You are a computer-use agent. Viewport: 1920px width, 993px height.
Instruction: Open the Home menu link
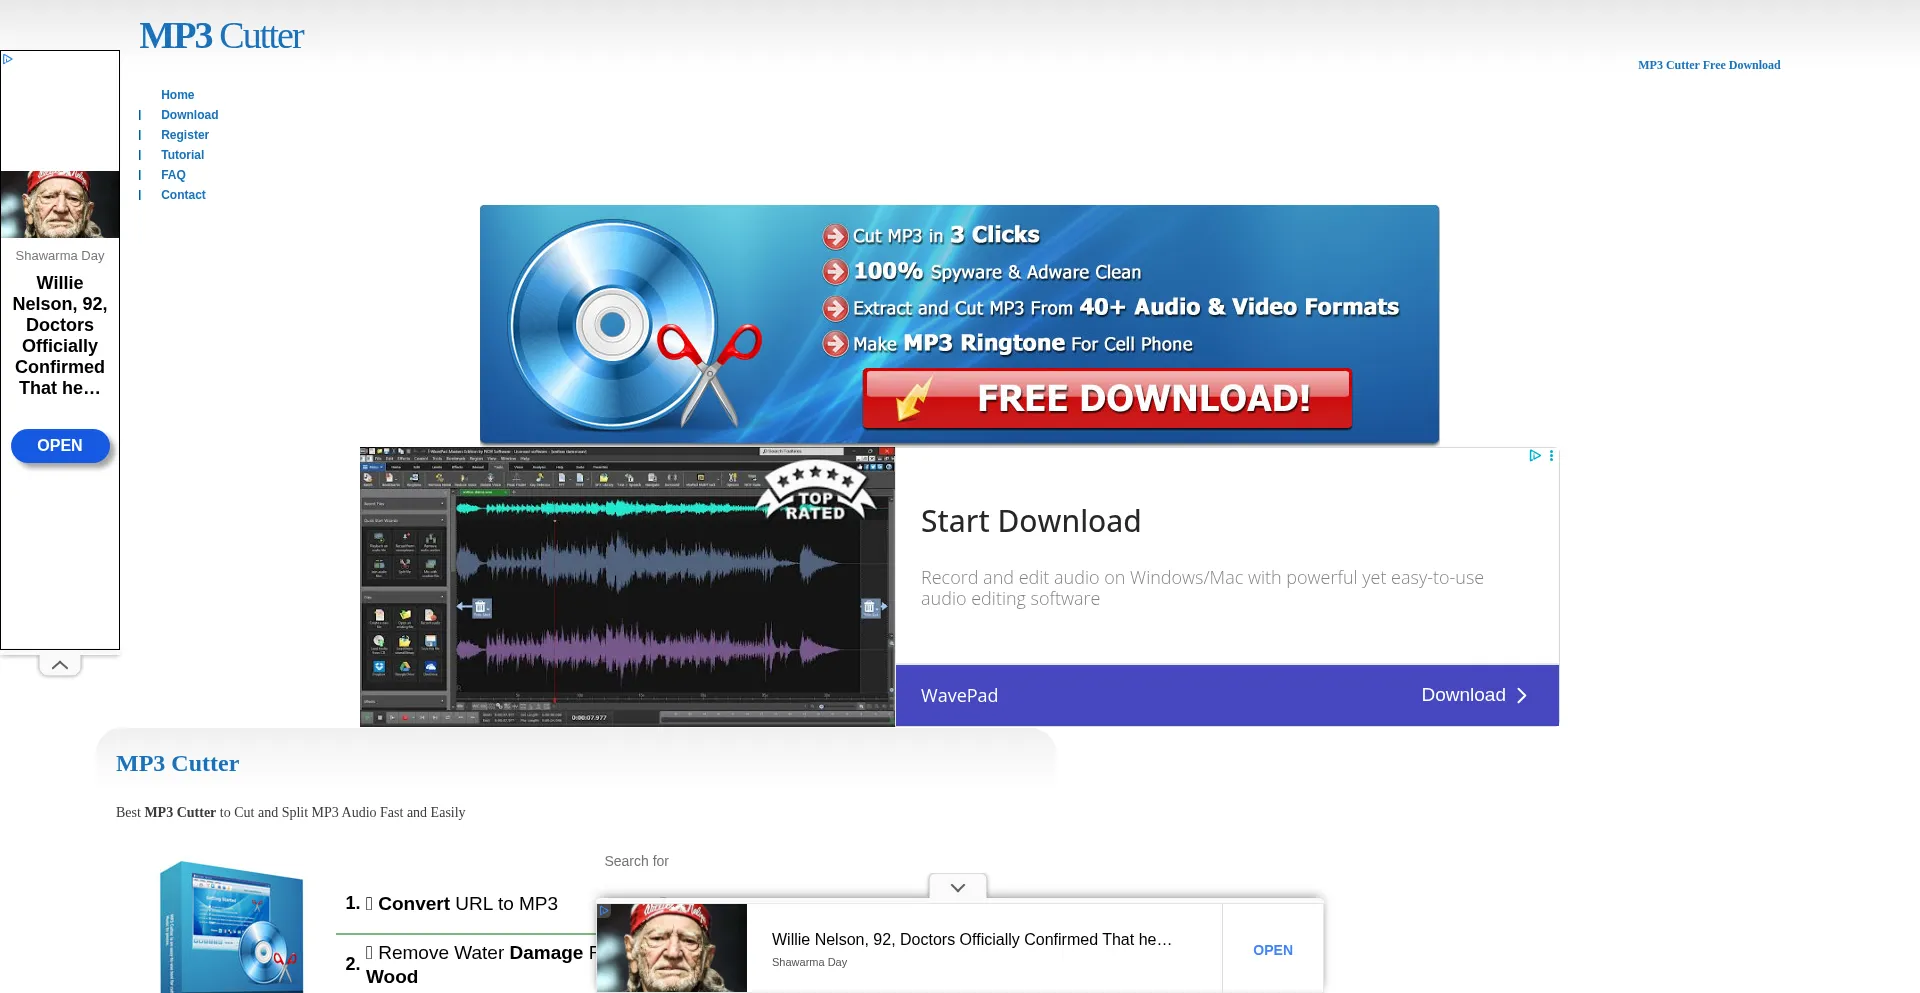point(177,95)
